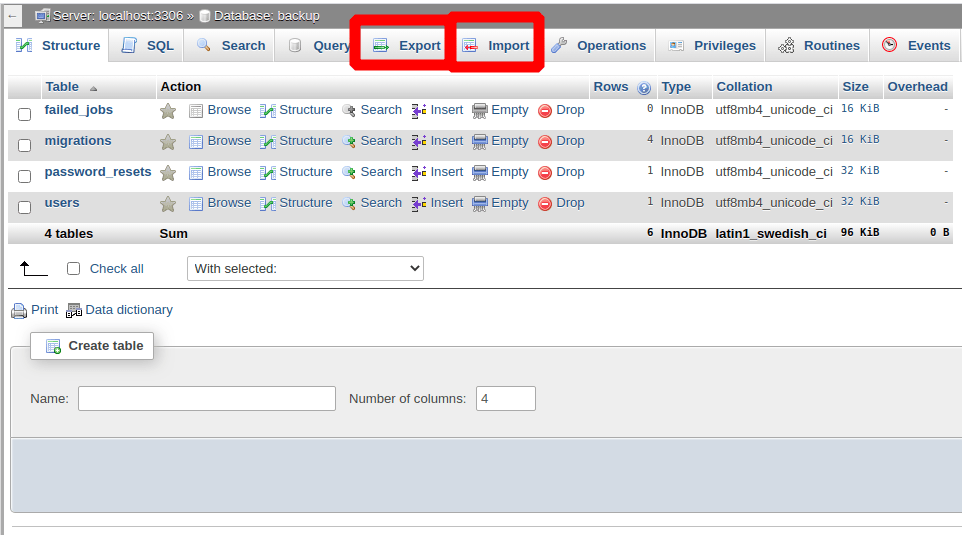This screenshot has width=962, height=535.
Task: Sort by Table column header arrow
Action: pos(93,88)
